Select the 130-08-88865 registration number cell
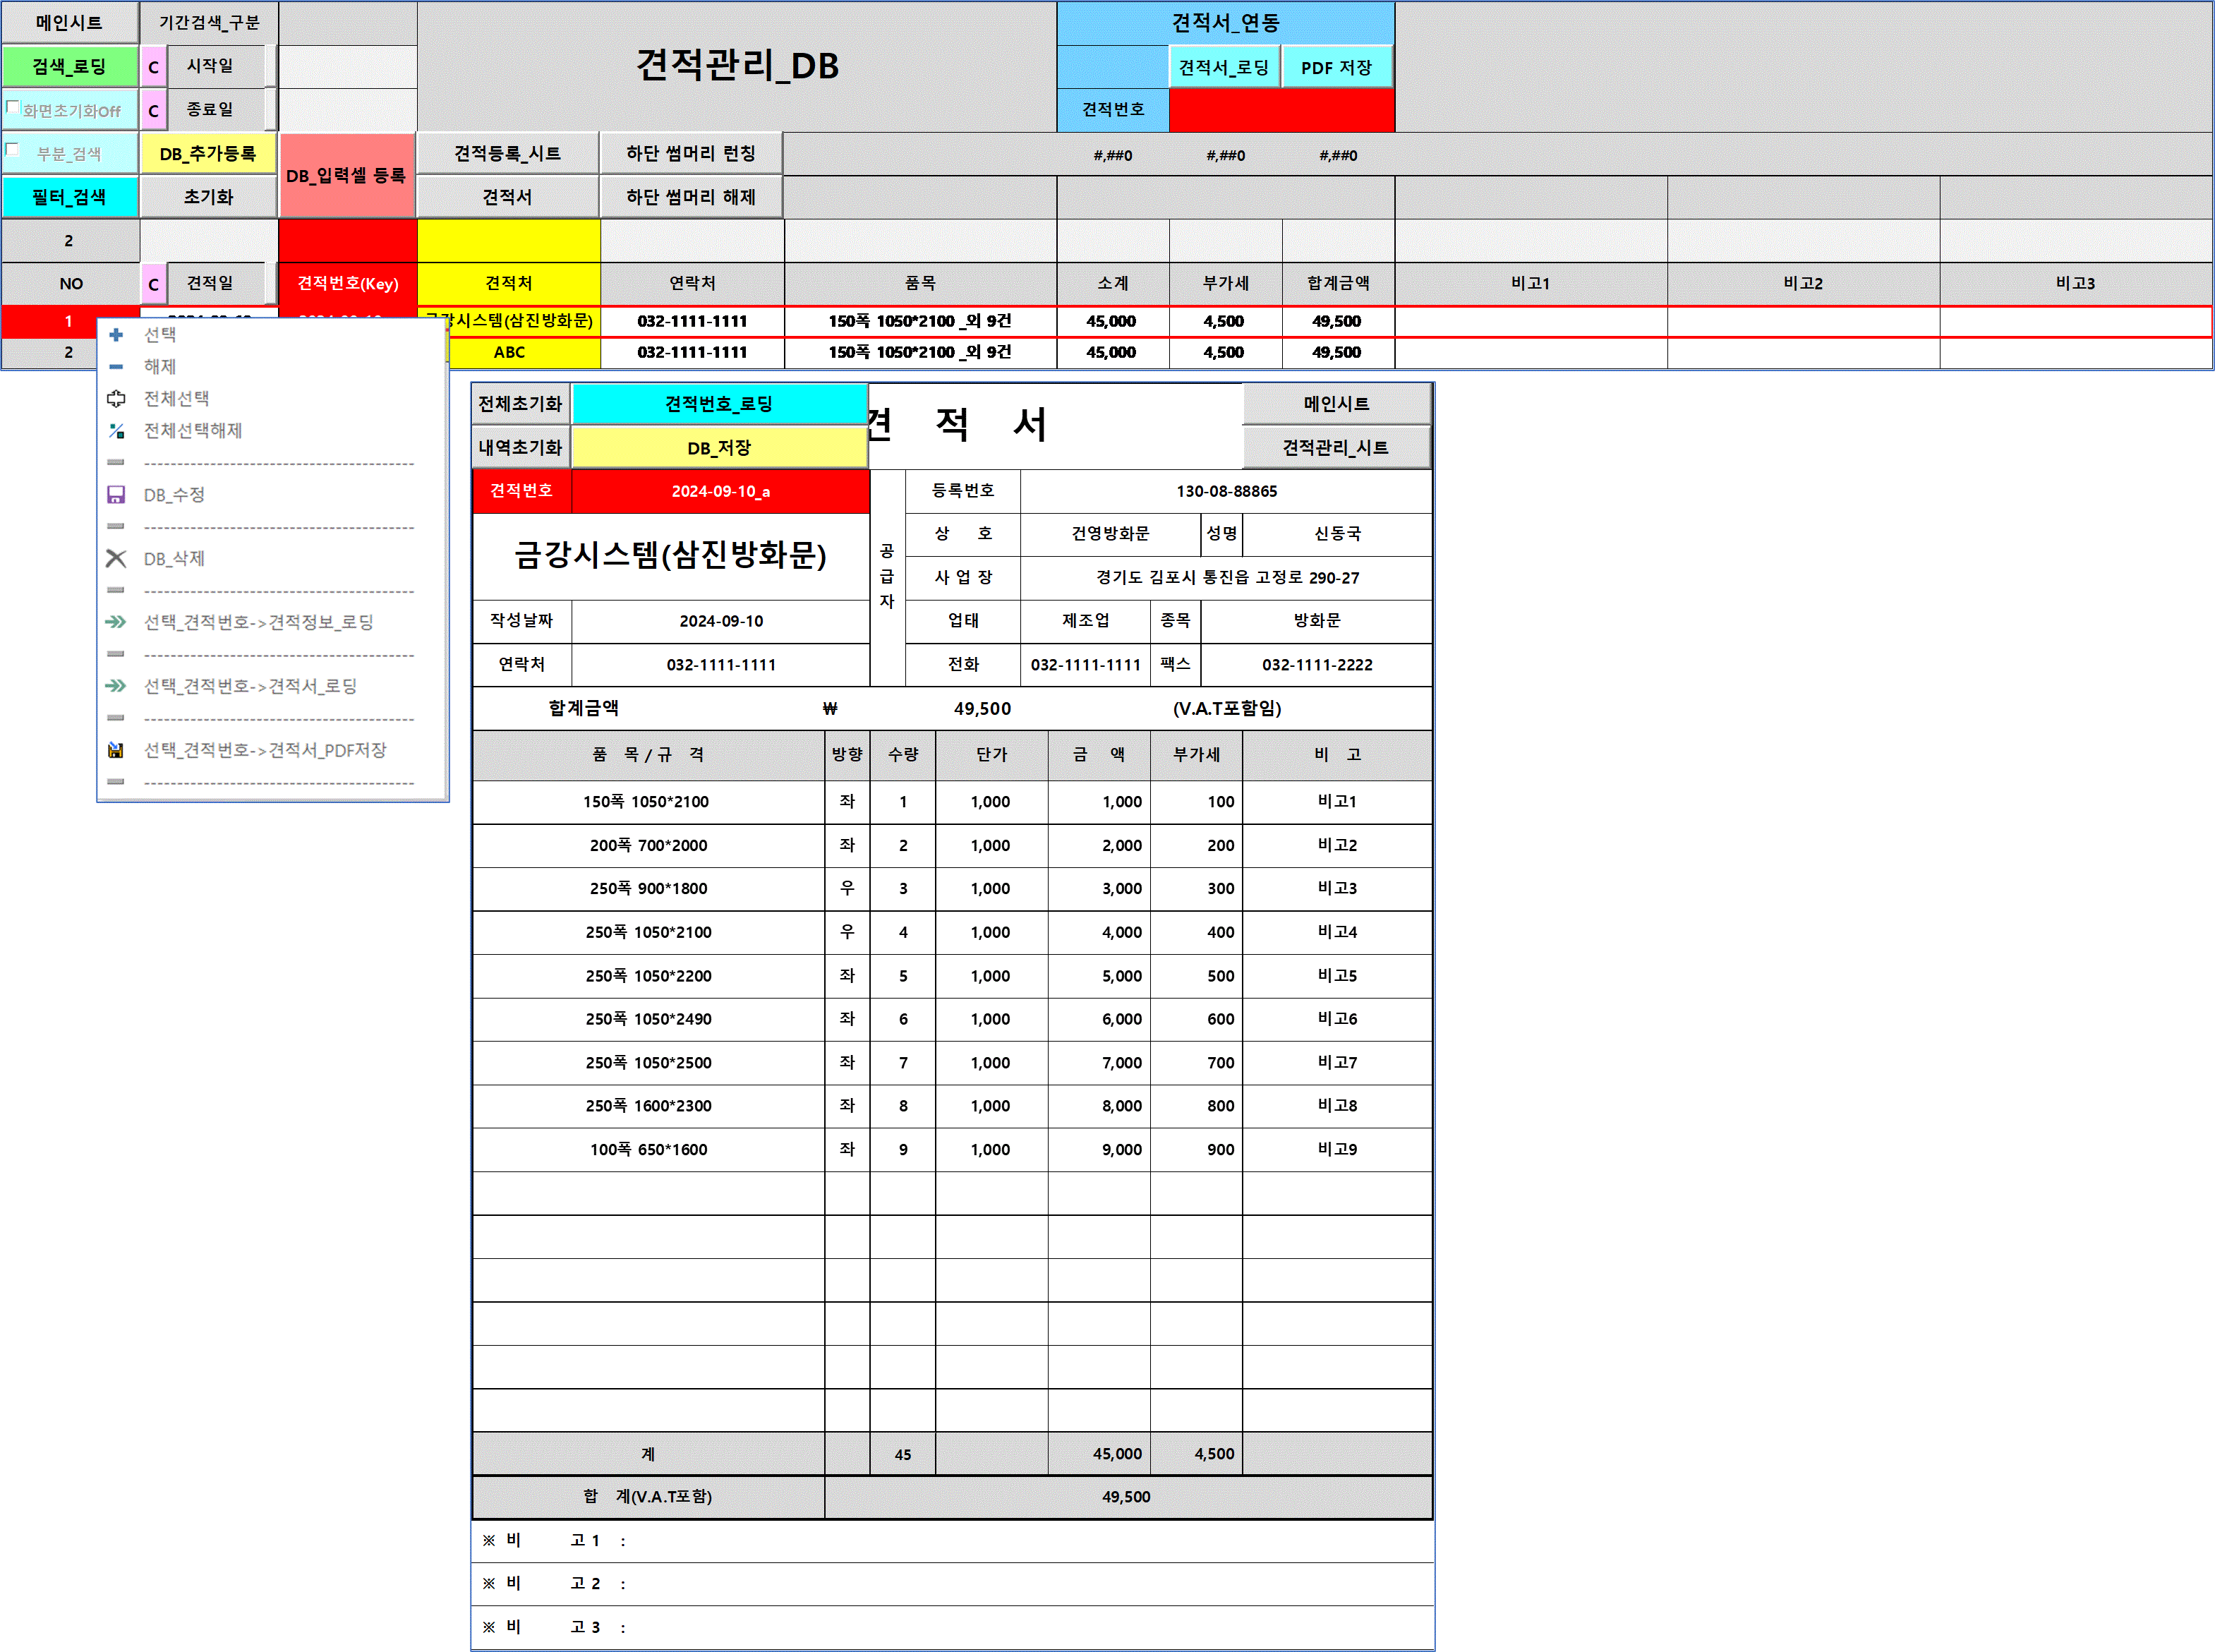 coord(1227,492)
